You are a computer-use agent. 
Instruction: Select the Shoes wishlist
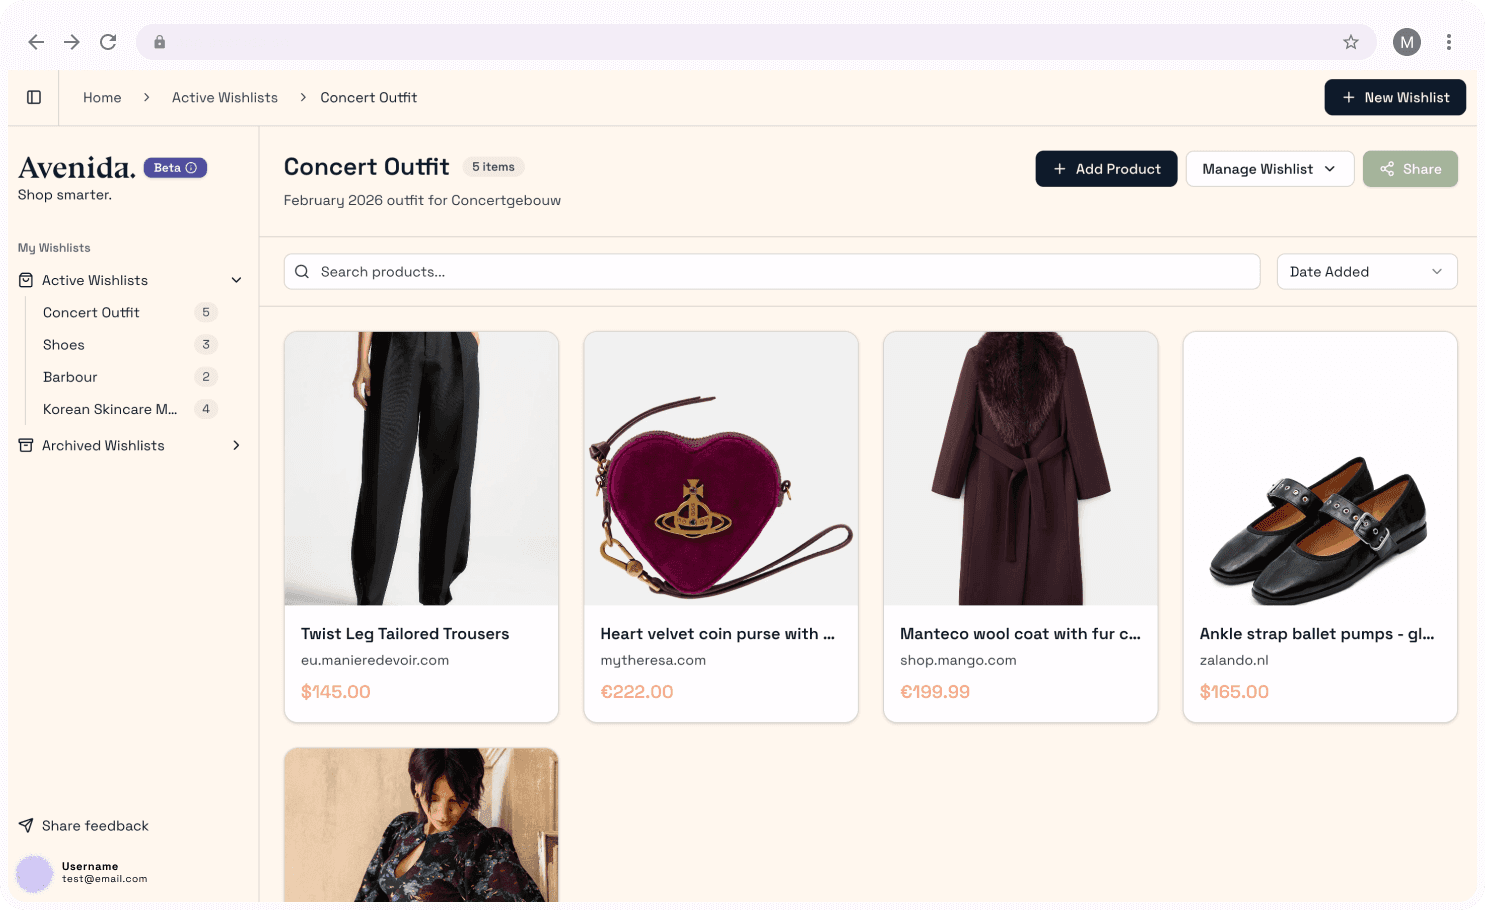[x=64, y=345]
